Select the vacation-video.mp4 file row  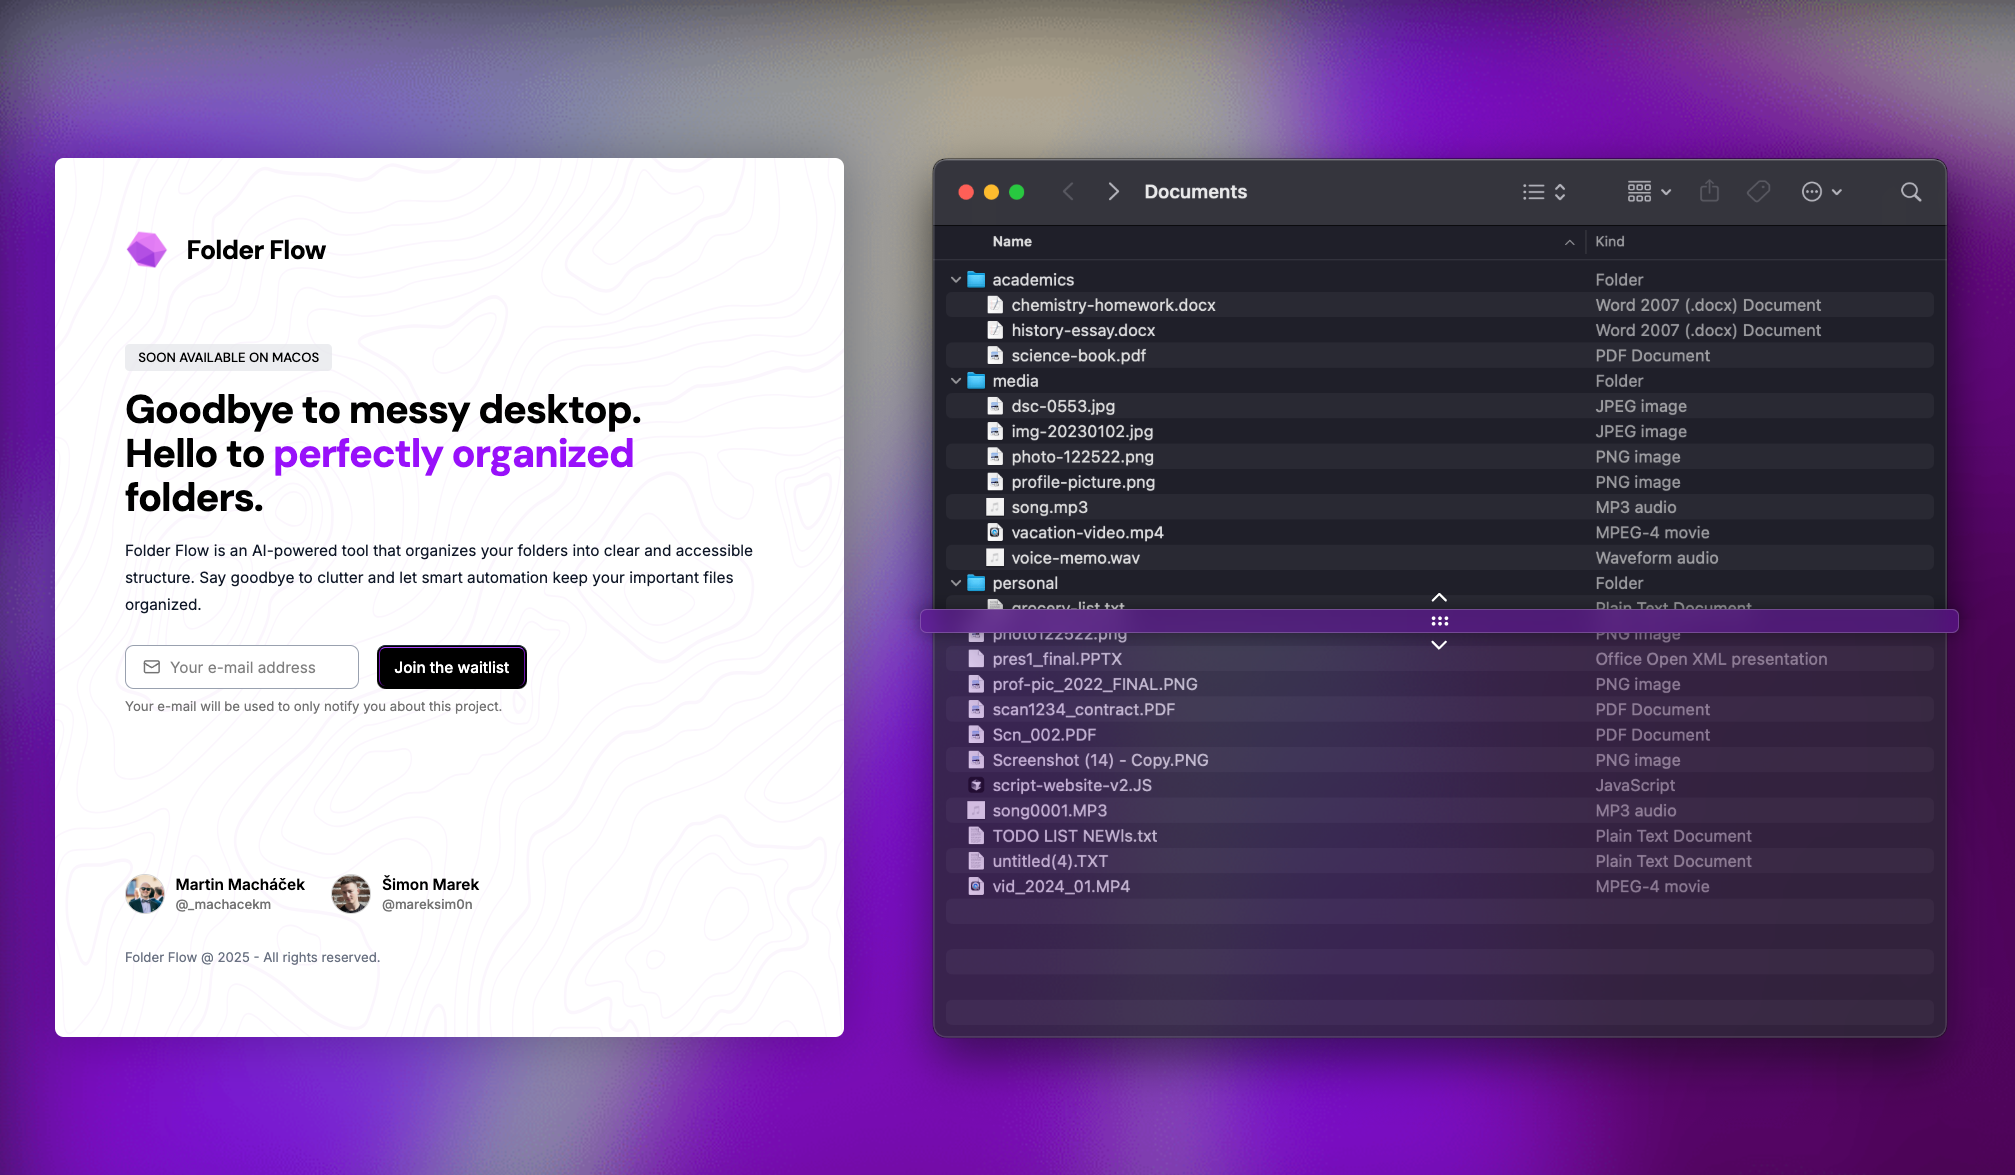click(x=1088, y=532)
